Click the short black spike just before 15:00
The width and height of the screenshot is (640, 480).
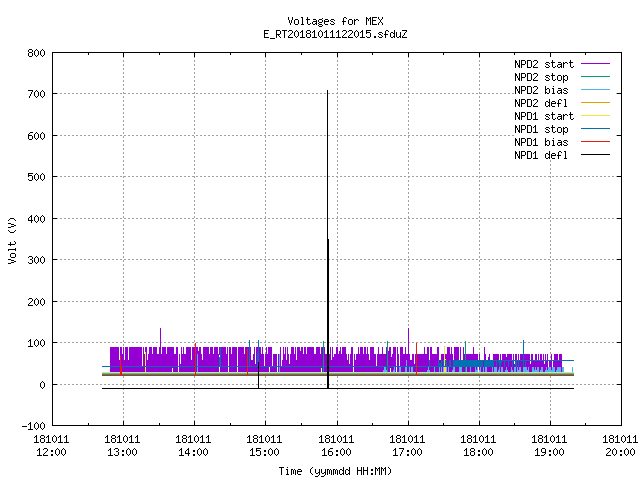click(x=258, y=373)
